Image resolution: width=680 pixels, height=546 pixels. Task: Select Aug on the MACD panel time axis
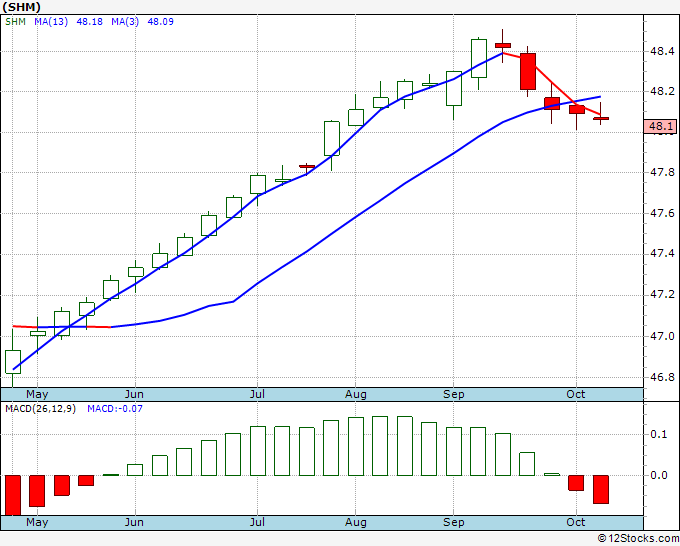356,522
